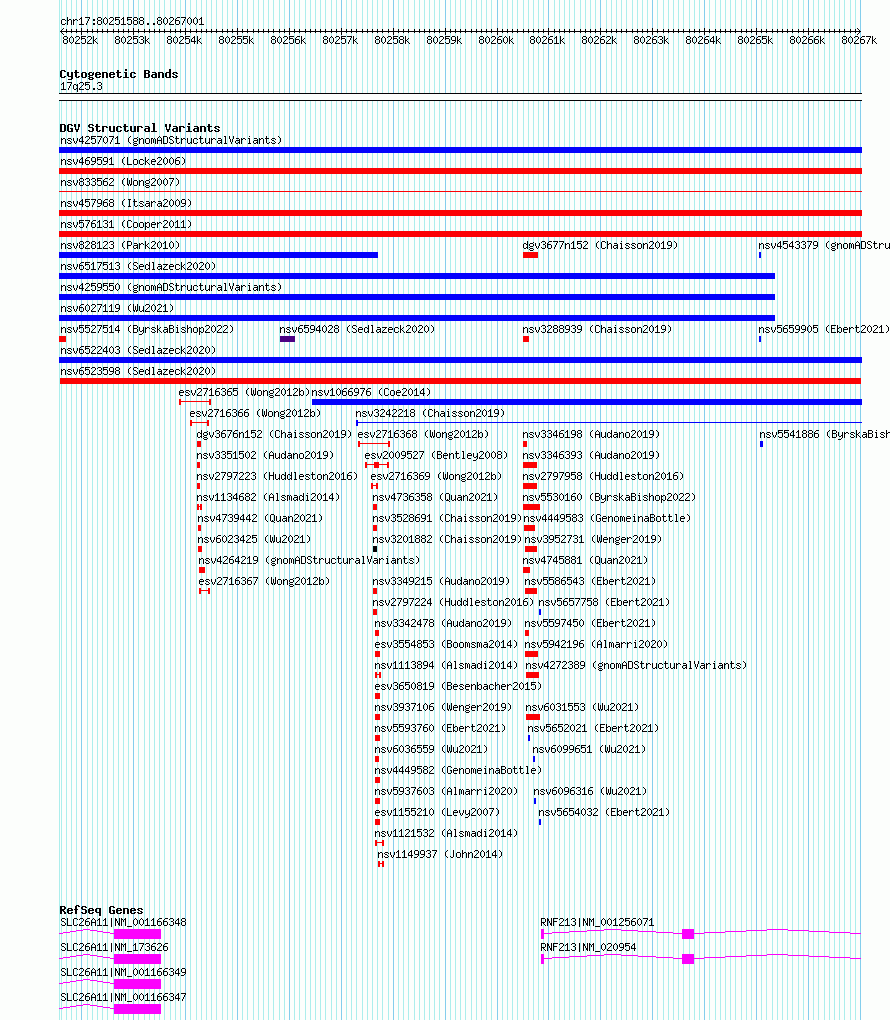
Task: Select the nsv833562 (Wong2007) variant
Action: 120,182
